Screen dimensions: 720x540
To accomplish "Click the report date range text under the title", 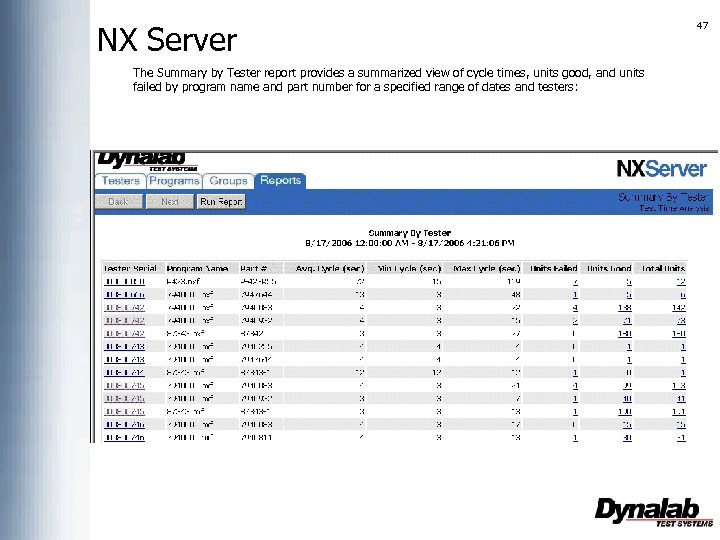I will [410, 243].
